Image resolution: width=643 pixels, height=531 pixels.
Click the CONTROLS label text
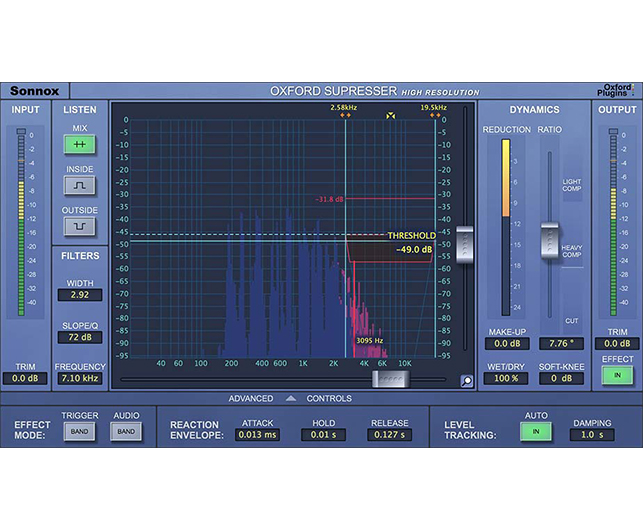329,399
